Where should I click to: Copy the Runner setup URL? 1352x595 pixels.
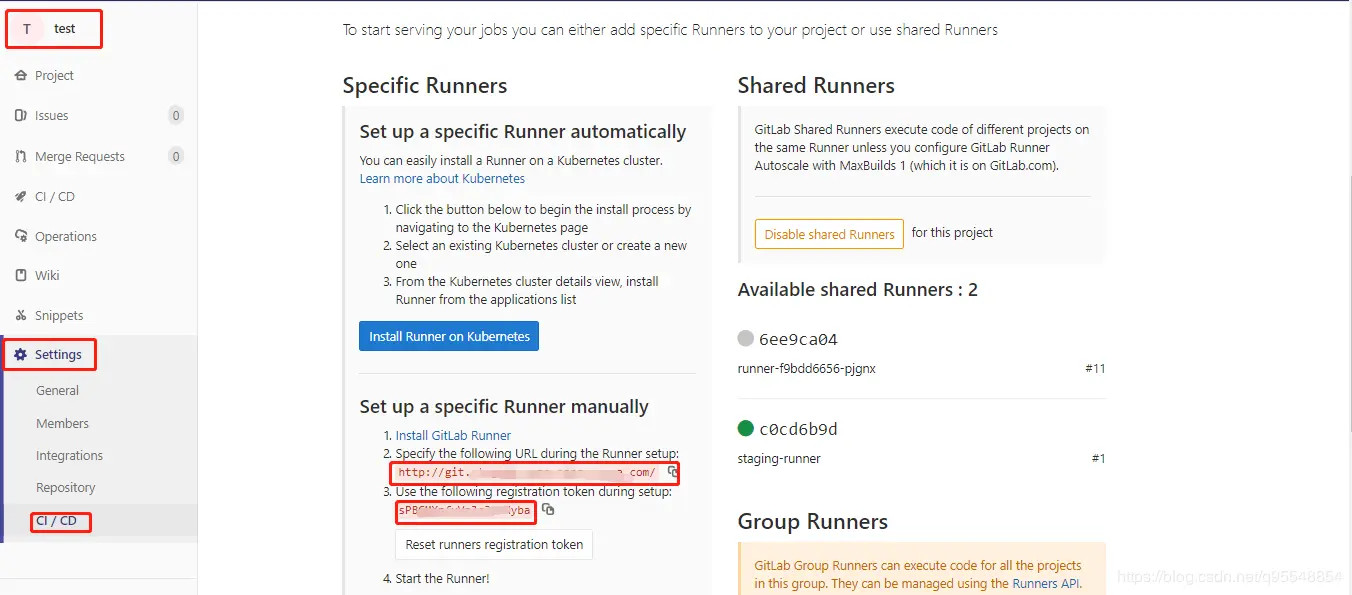click(x=673, y=471)
